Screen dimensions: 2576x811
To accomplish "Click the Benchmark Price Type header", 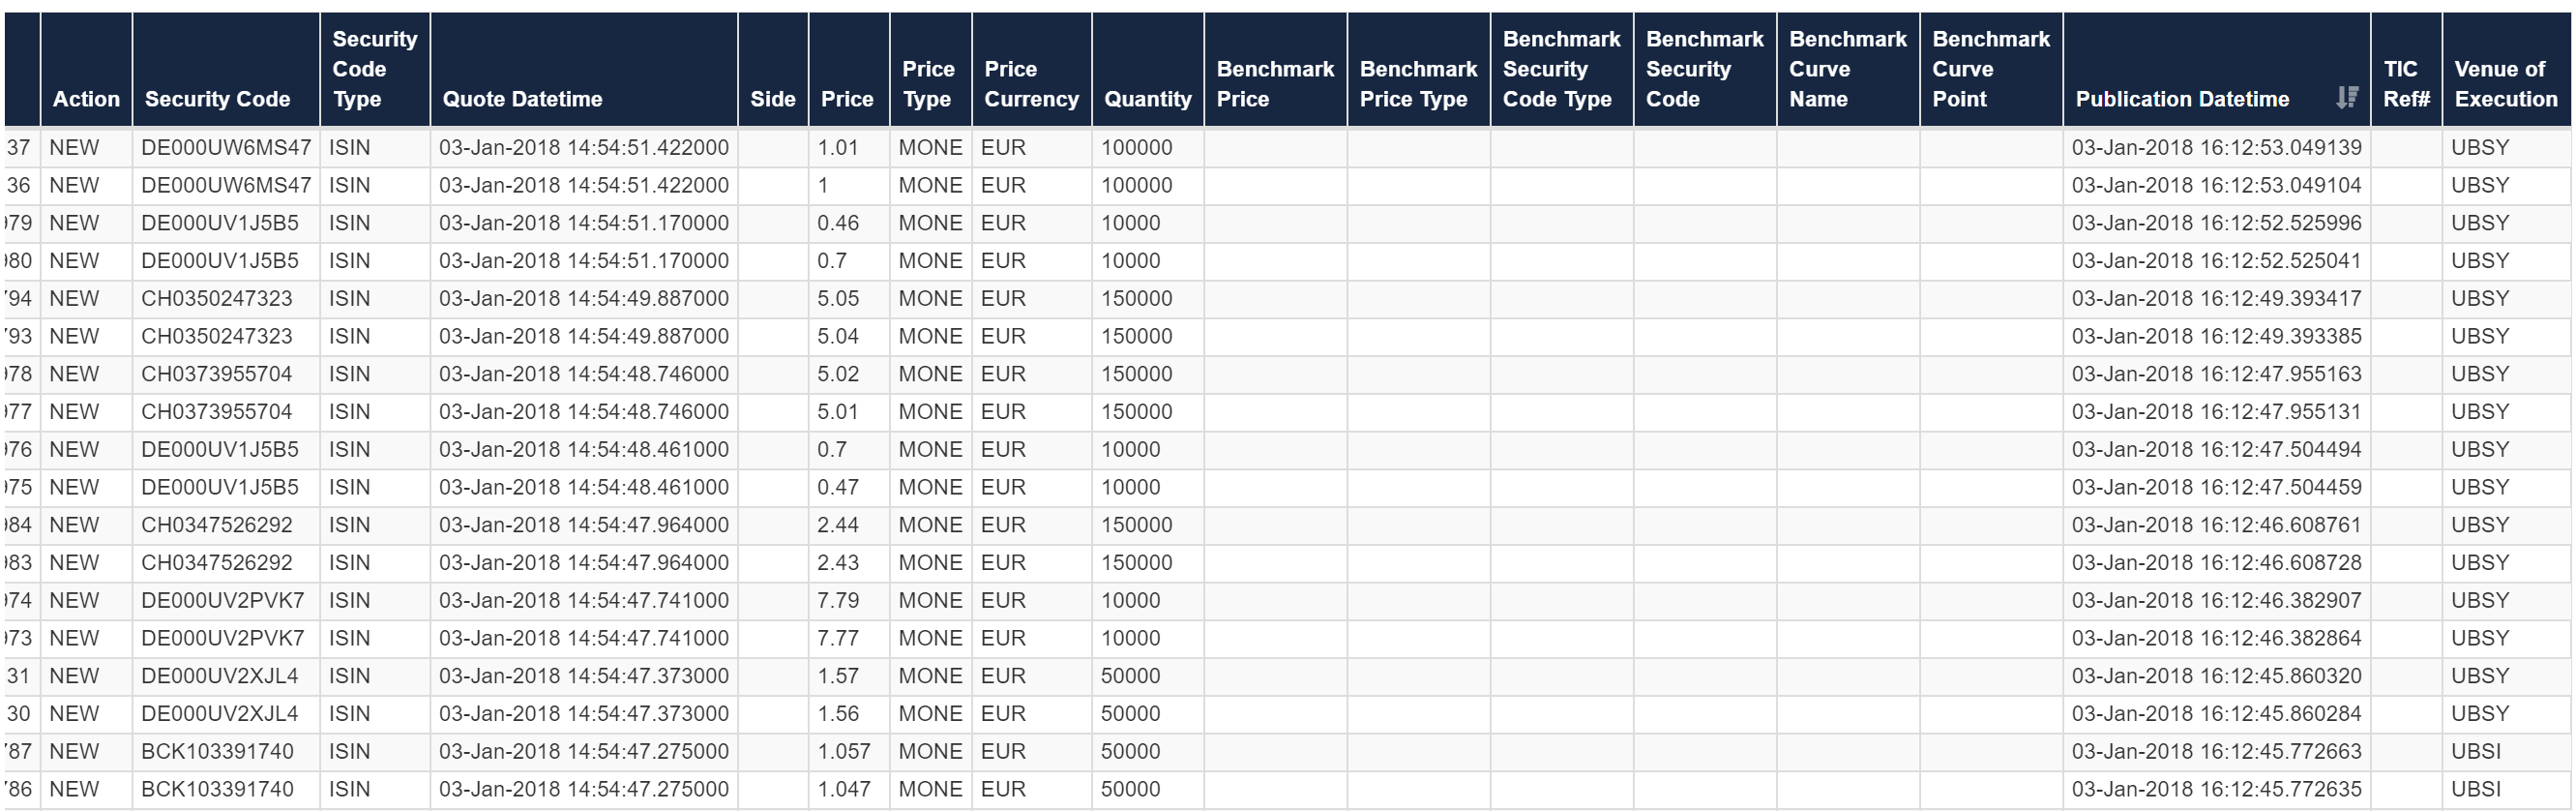I will click(1419, 69).
